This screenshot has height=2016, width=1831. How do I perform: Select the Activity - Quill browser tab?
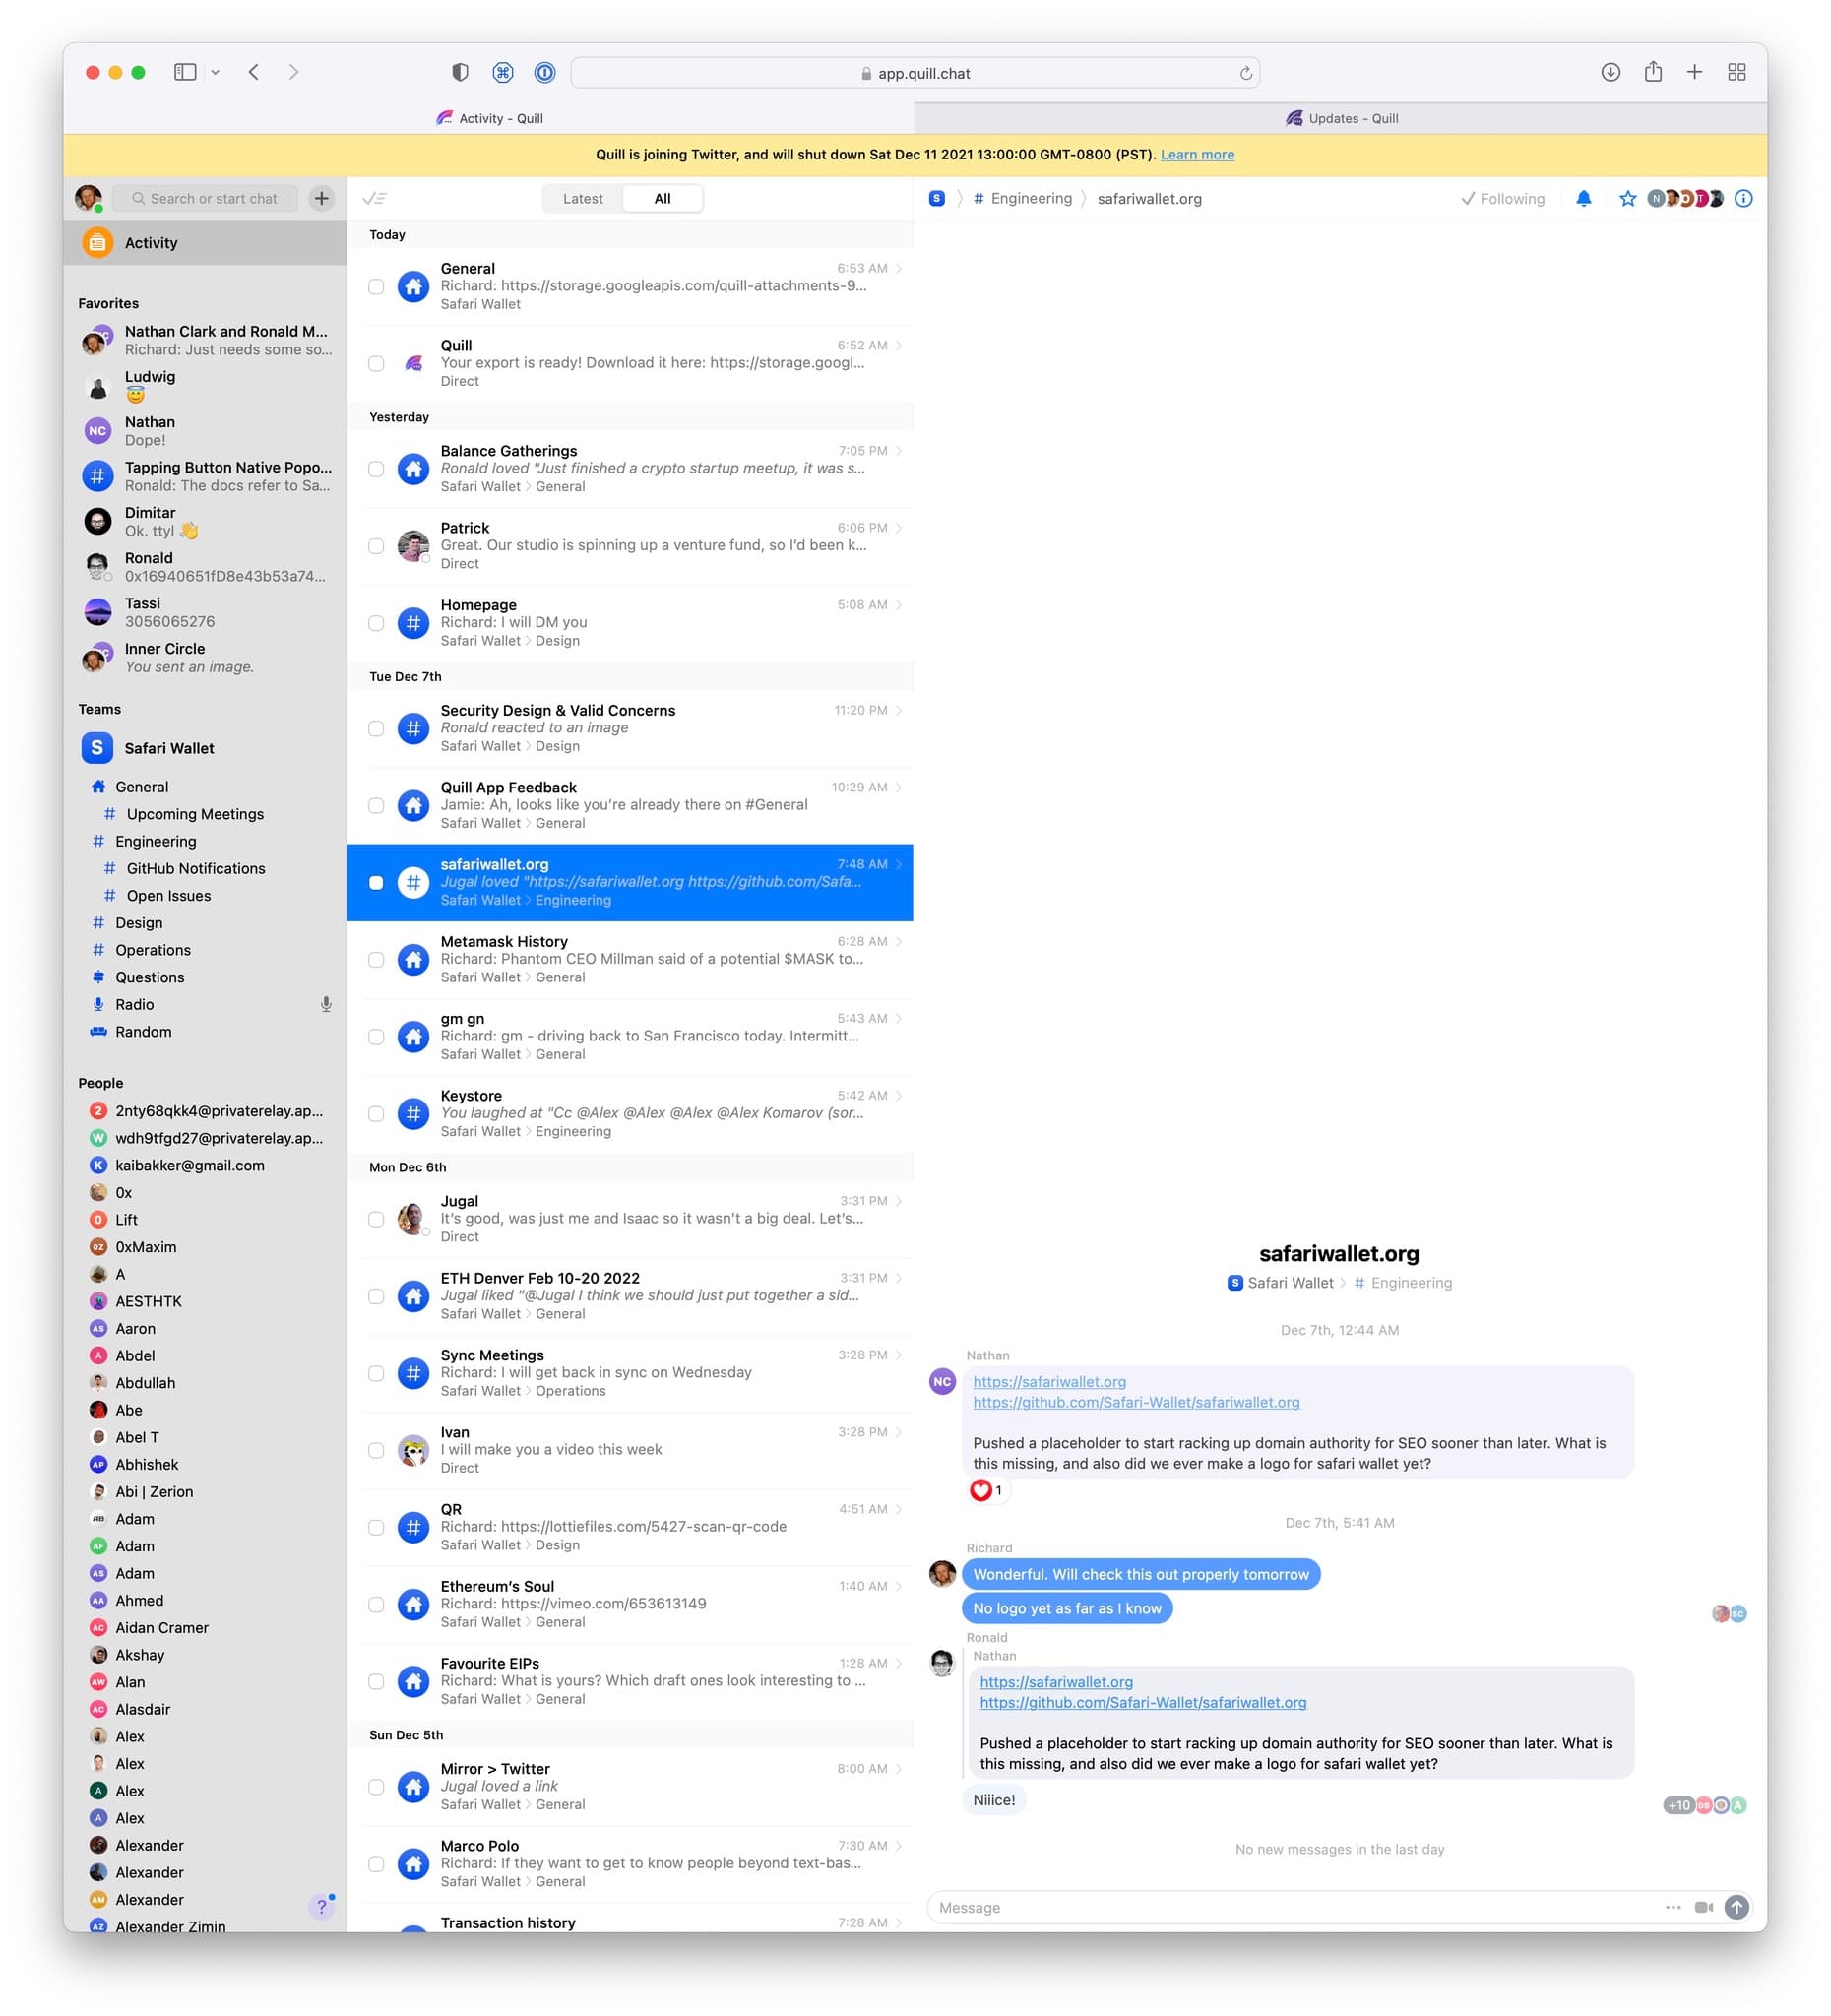point(489,118)
